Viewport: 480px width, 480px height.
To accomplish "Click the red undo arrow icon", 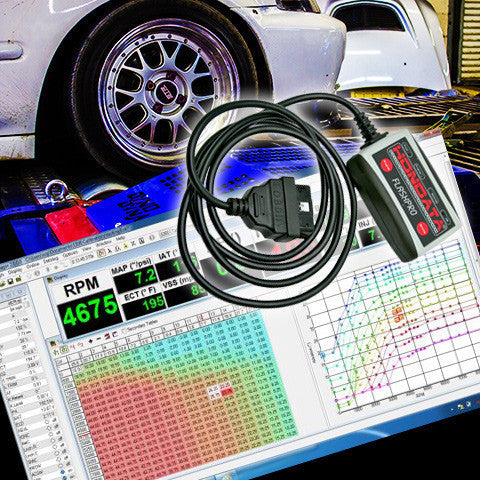I will tap(80, 345).
